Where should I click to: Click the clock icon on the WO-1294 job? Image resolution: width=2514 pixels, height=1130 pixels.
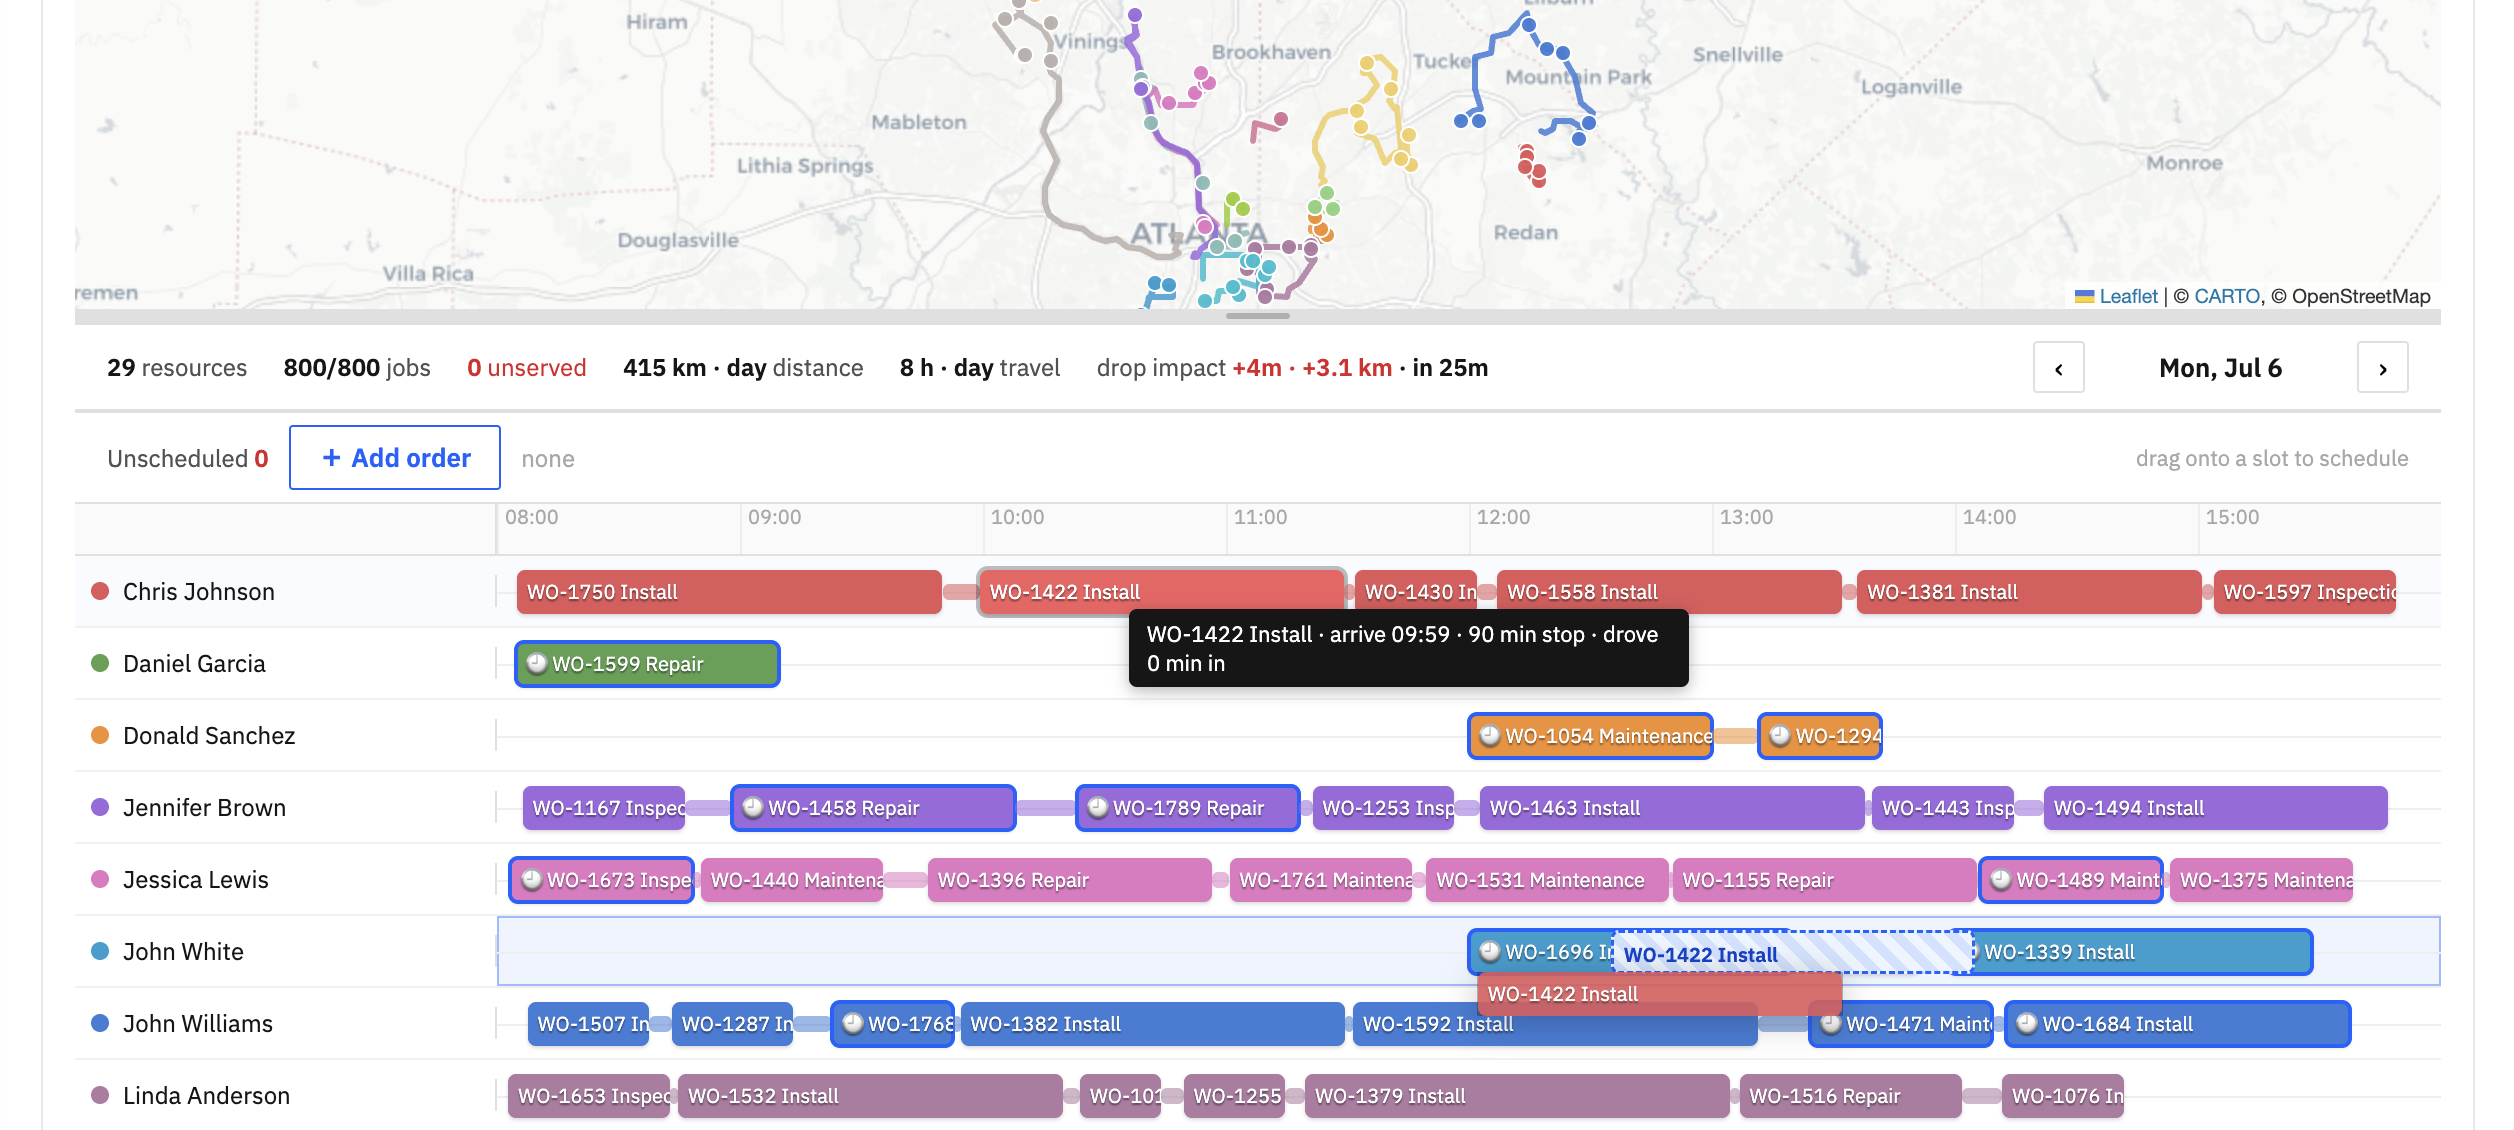coord(1780,736)
